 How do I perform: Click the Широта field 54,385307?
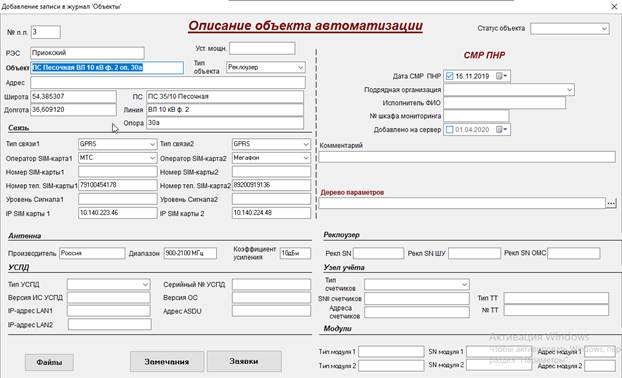pos(73,97)
